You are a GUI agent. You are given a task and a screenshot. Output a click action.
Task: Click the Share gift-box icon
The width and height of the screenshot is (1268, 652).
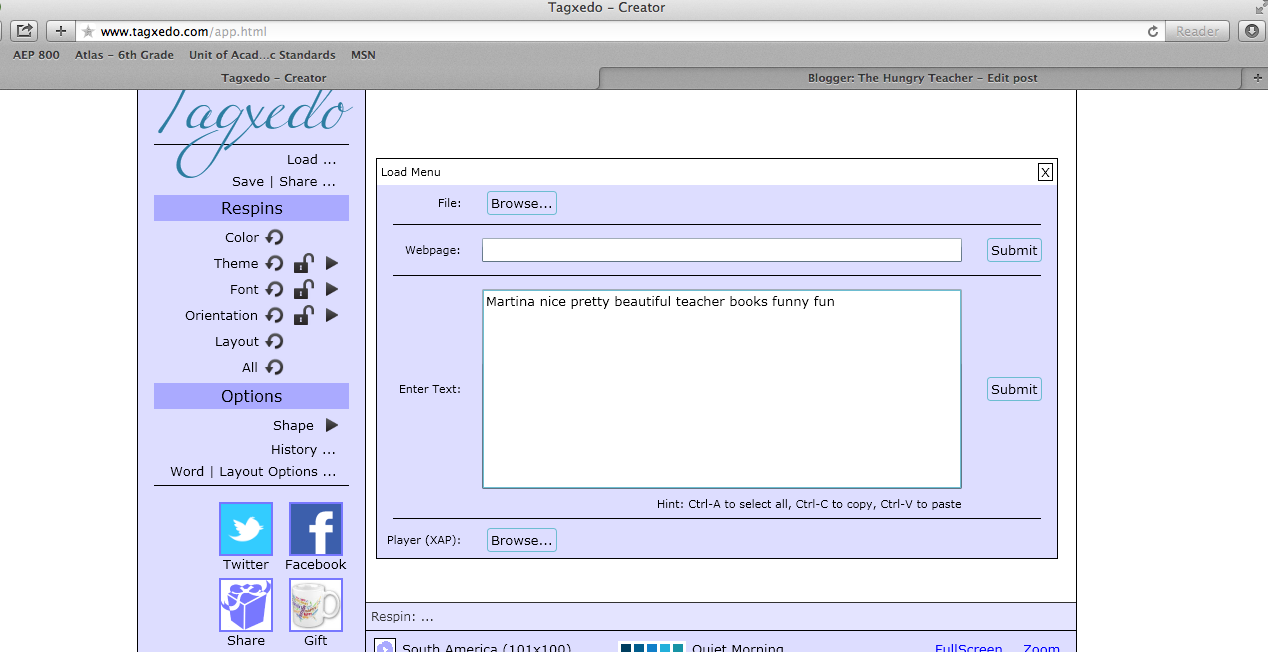coord(246,605)
